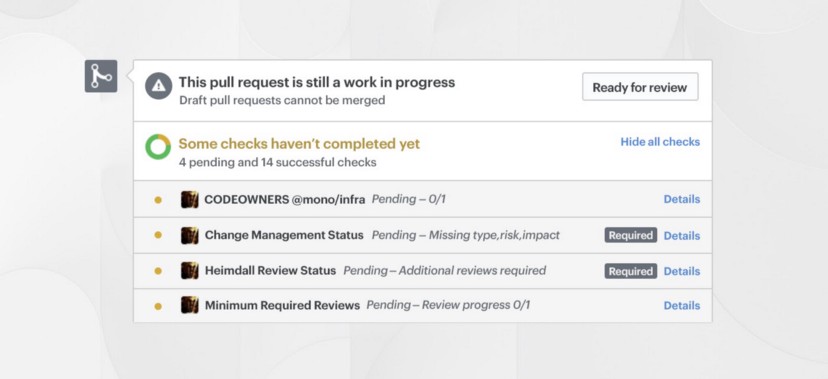
Task: Open Details for Minimum Required Reviews
Action: (682, 306)
